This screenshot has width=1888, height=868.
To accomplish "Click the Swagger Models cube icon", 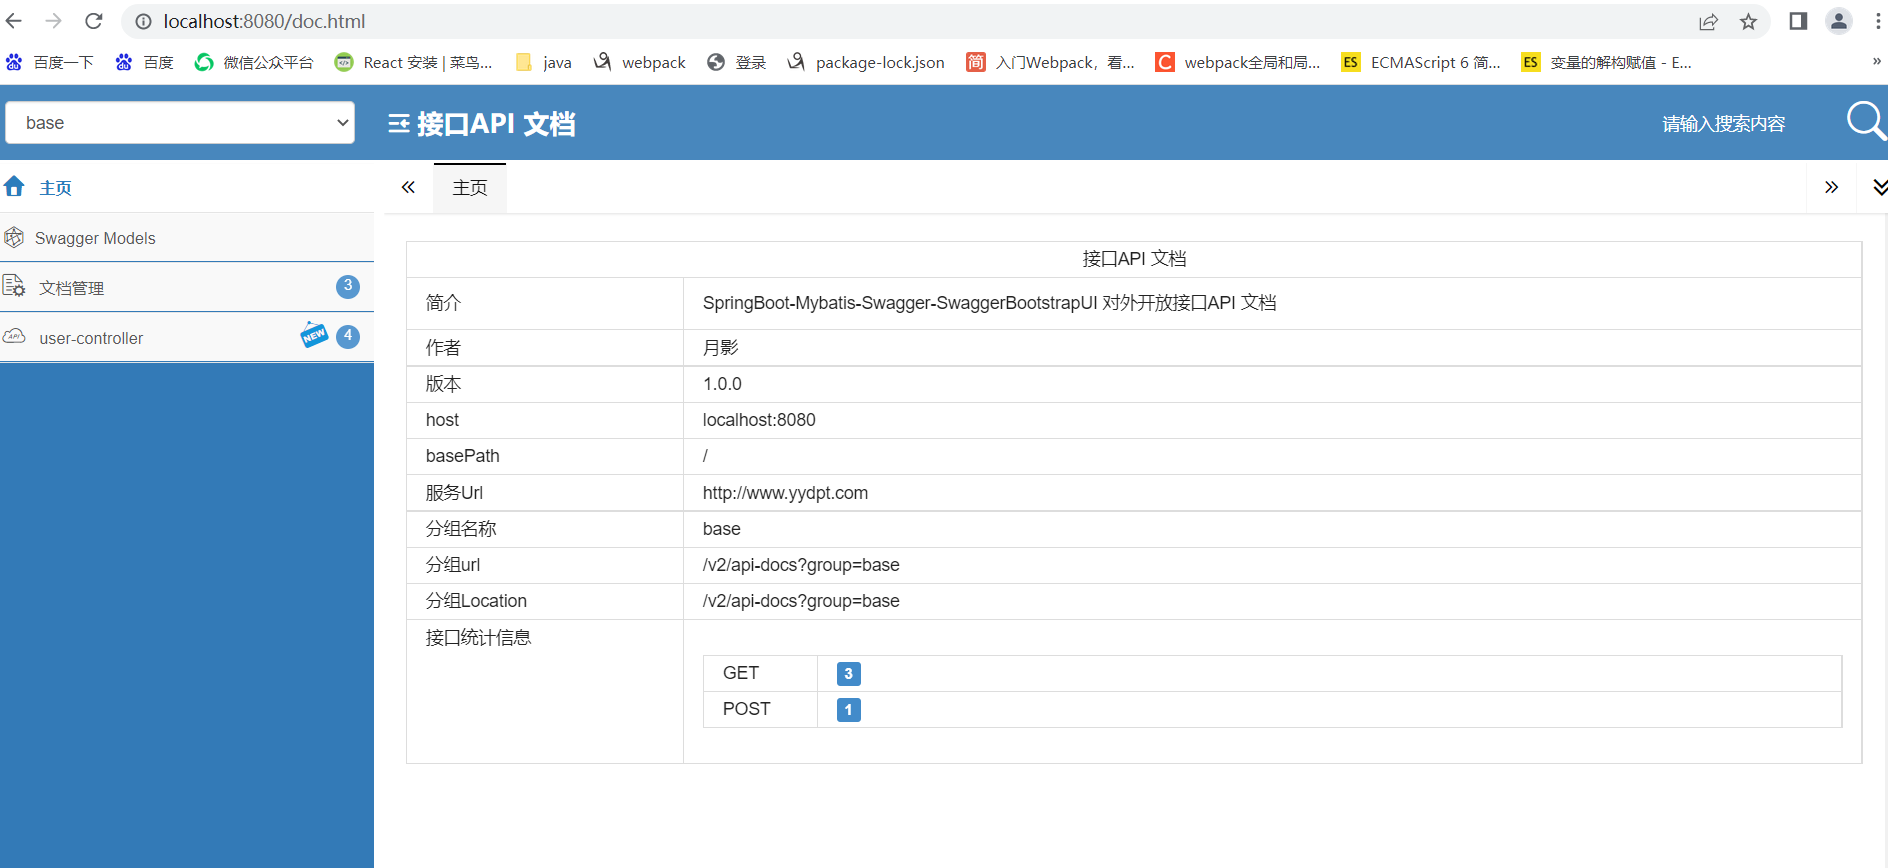I will 14,237.
